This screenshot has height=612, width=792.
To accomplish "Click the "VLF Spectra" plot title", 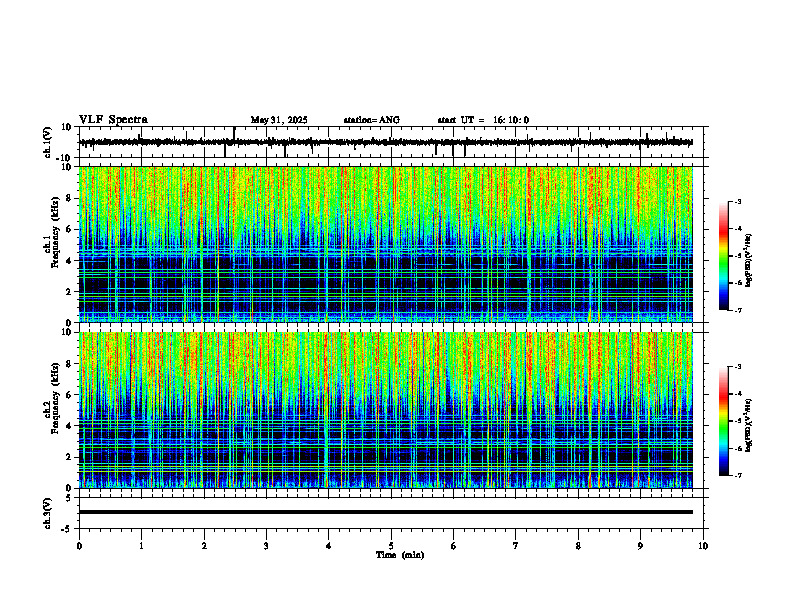I will point(113,120).
